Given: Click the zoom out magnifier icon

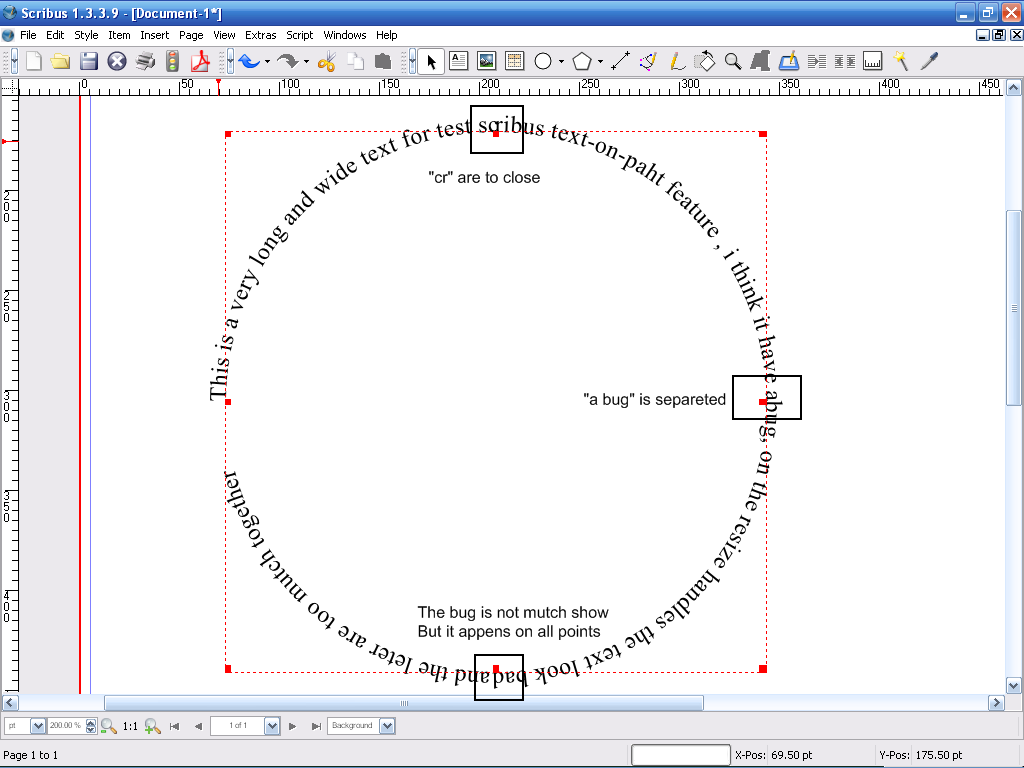Looking at the screenshot, I should 109,726.
